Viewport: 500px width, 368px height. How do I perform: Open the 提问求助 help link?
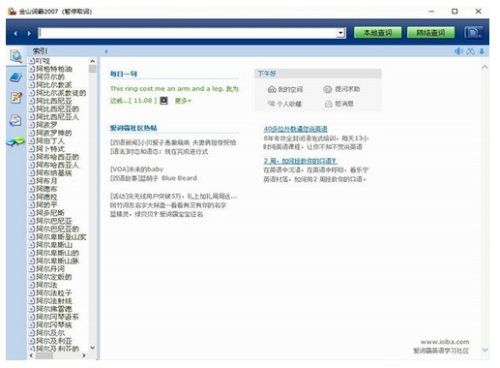[342, 89]
